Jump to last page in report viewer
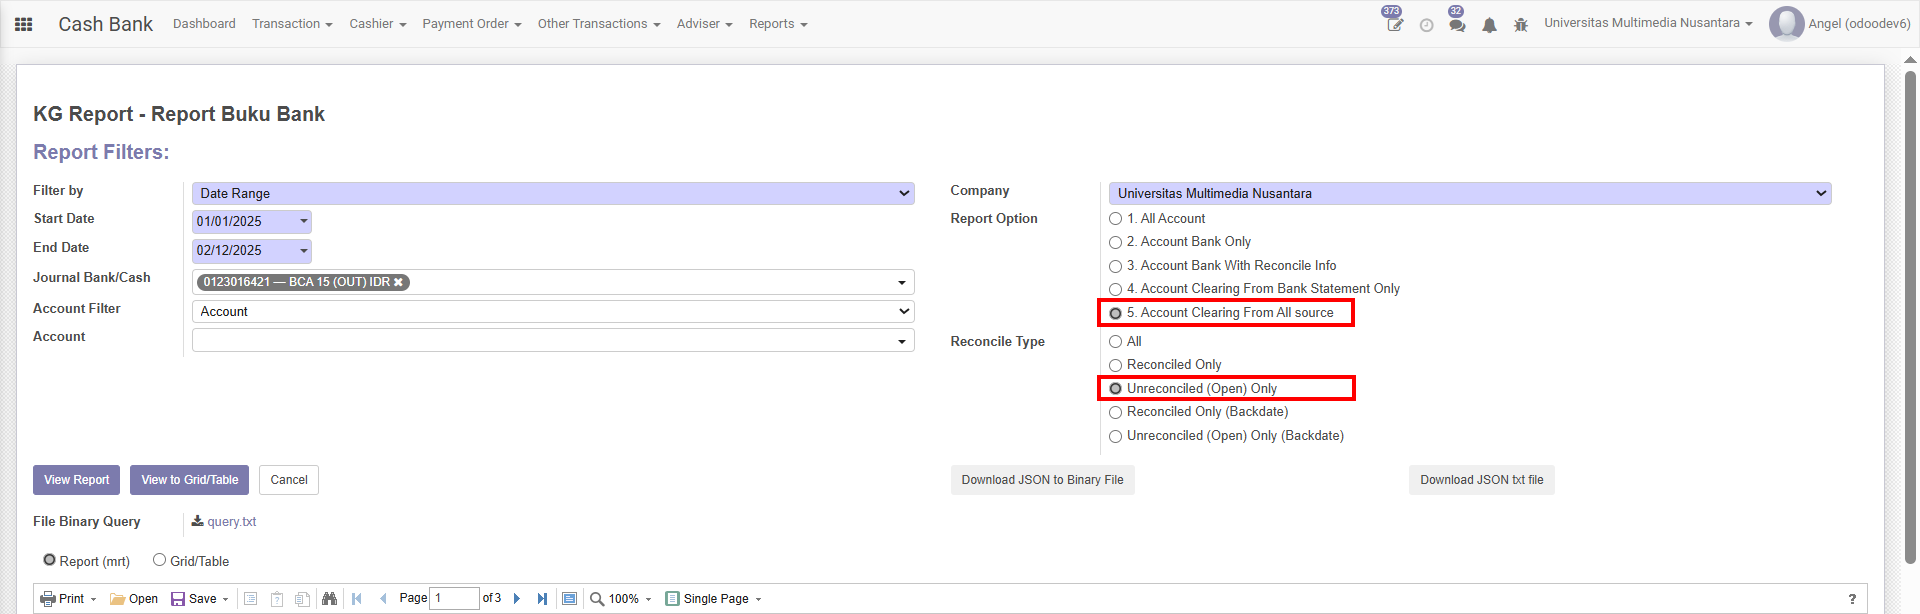Image resolution: width=1920 pixels, height=614 pixels. coord(542,599)
